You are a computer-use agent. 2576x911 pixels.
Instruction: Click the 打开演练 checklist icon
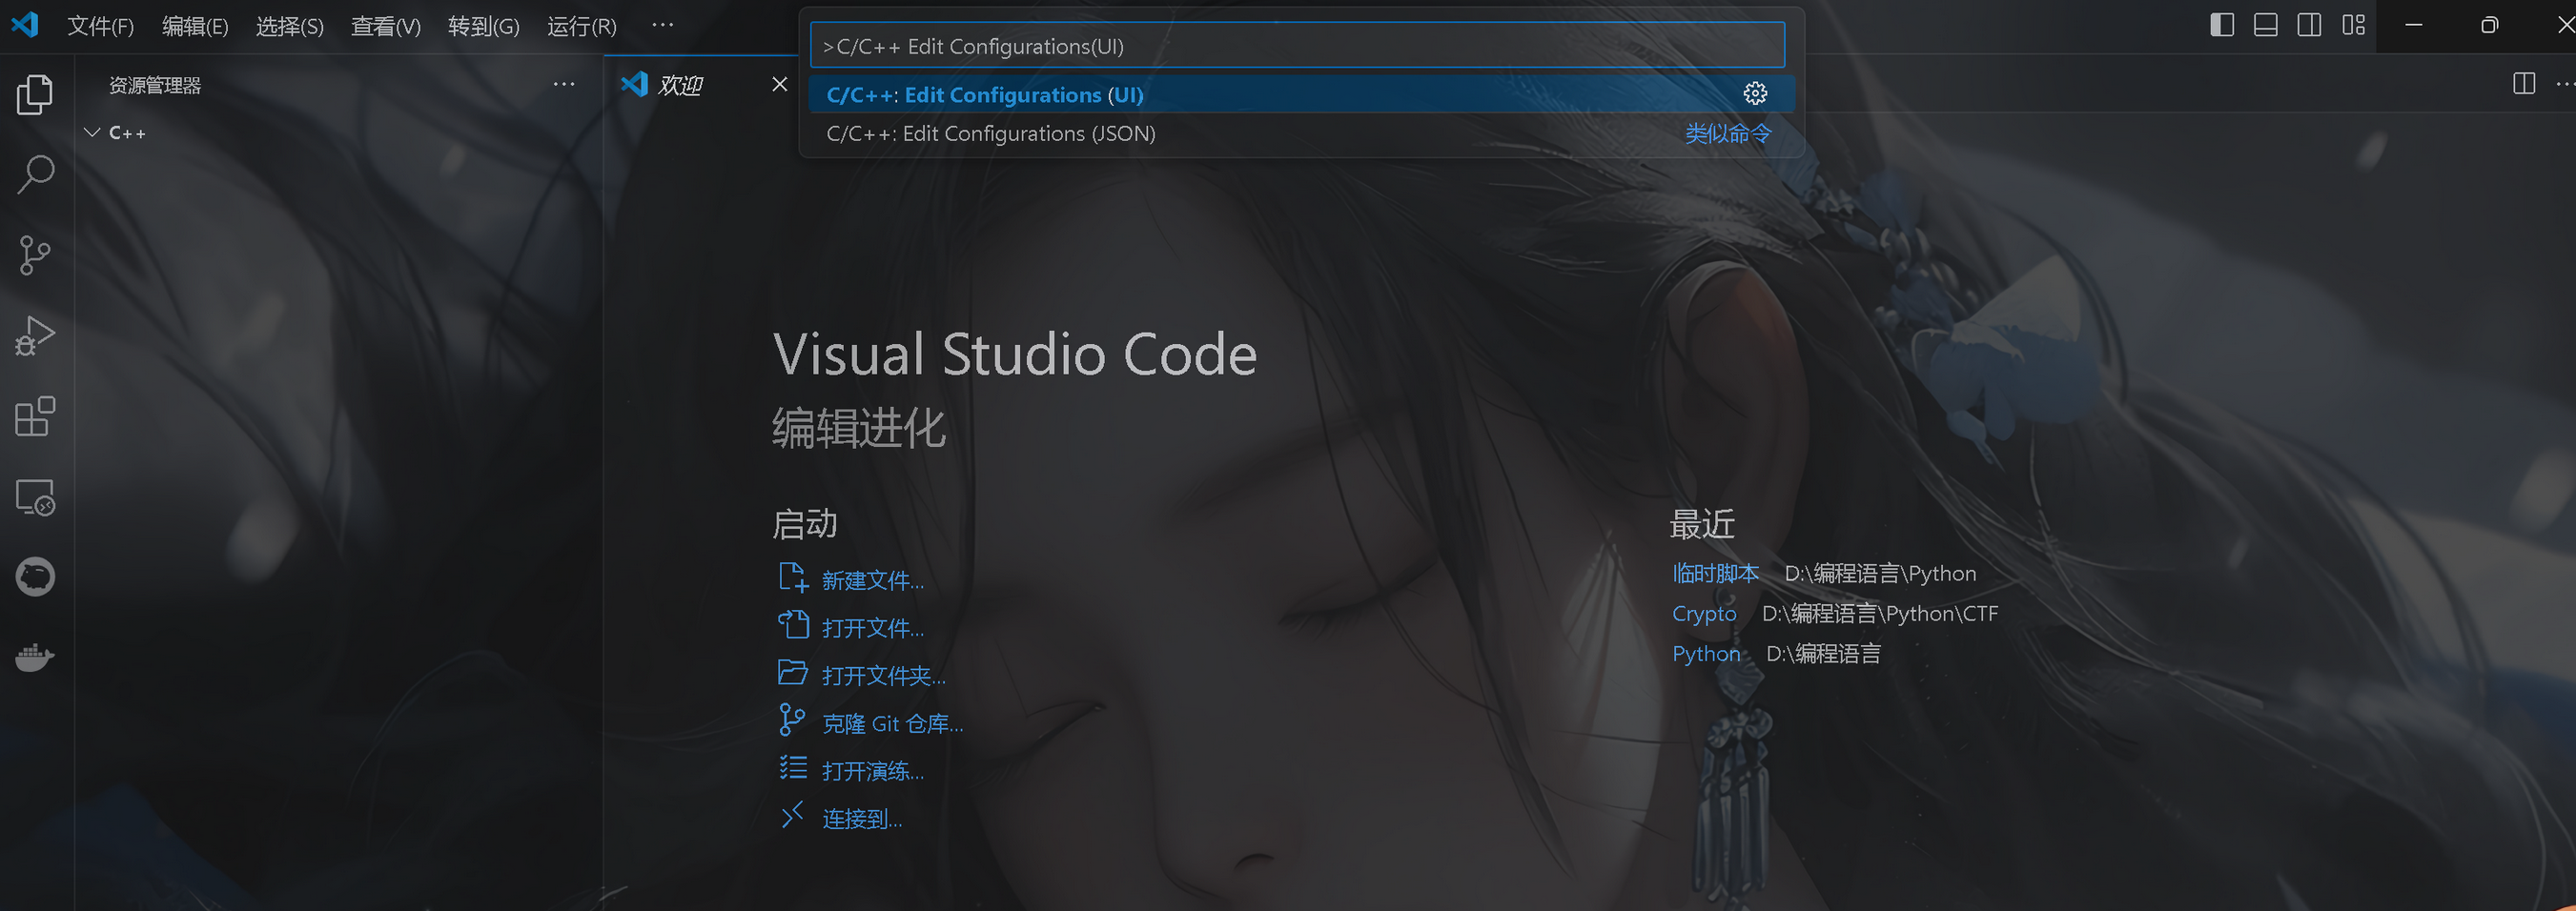pyautogui.click(x=793, y=768)
